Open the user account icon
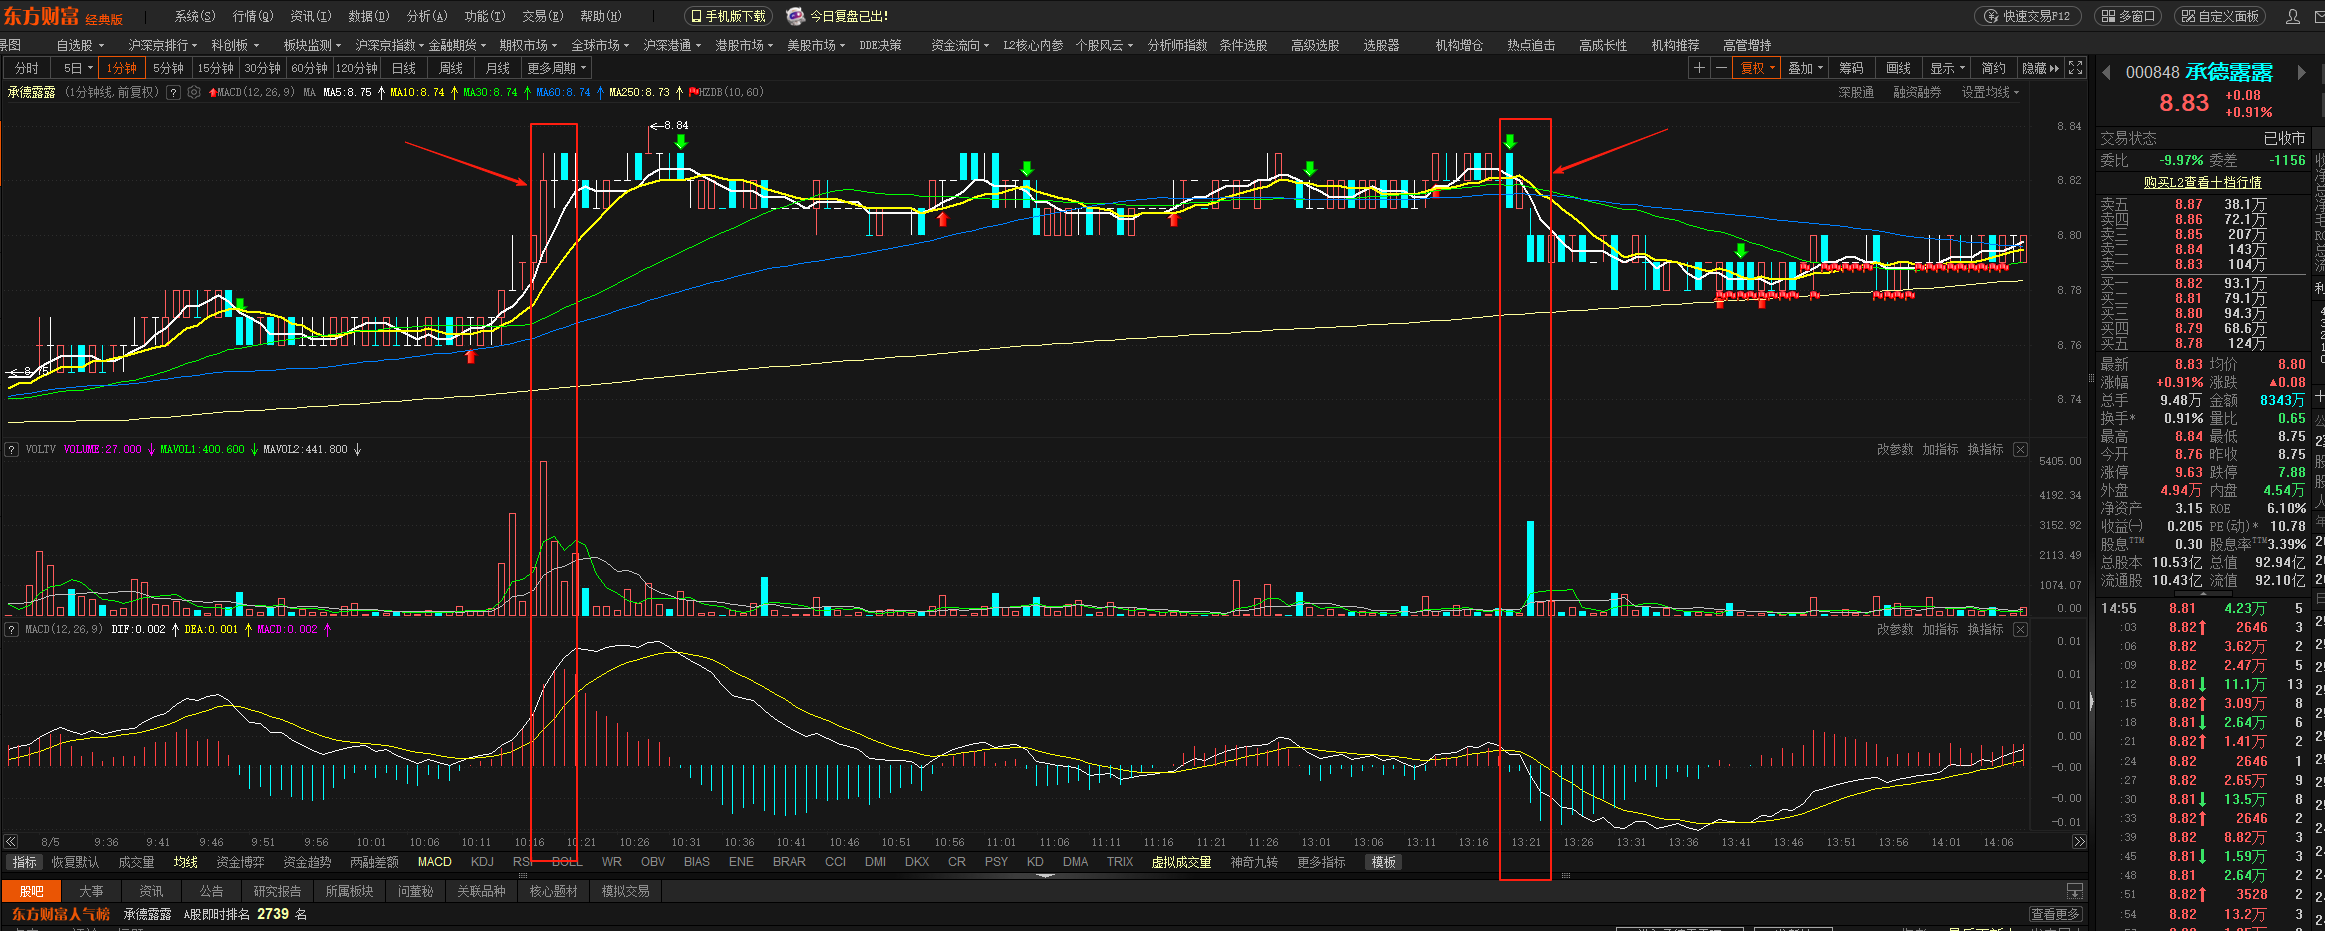2325x931 pixels. point(2293,16)
